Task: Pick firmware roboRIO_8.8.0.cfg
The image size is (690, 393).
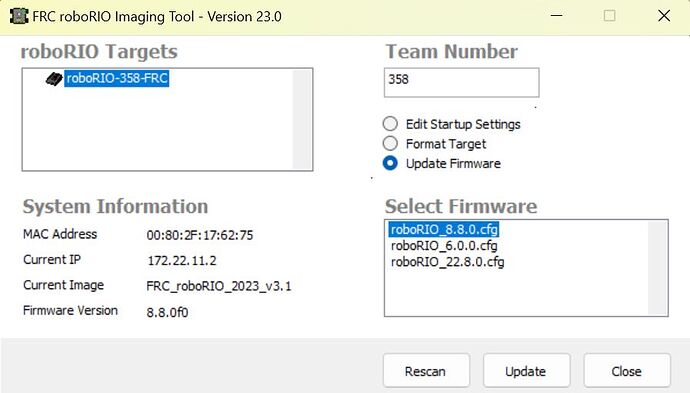Action: (444, 229)
